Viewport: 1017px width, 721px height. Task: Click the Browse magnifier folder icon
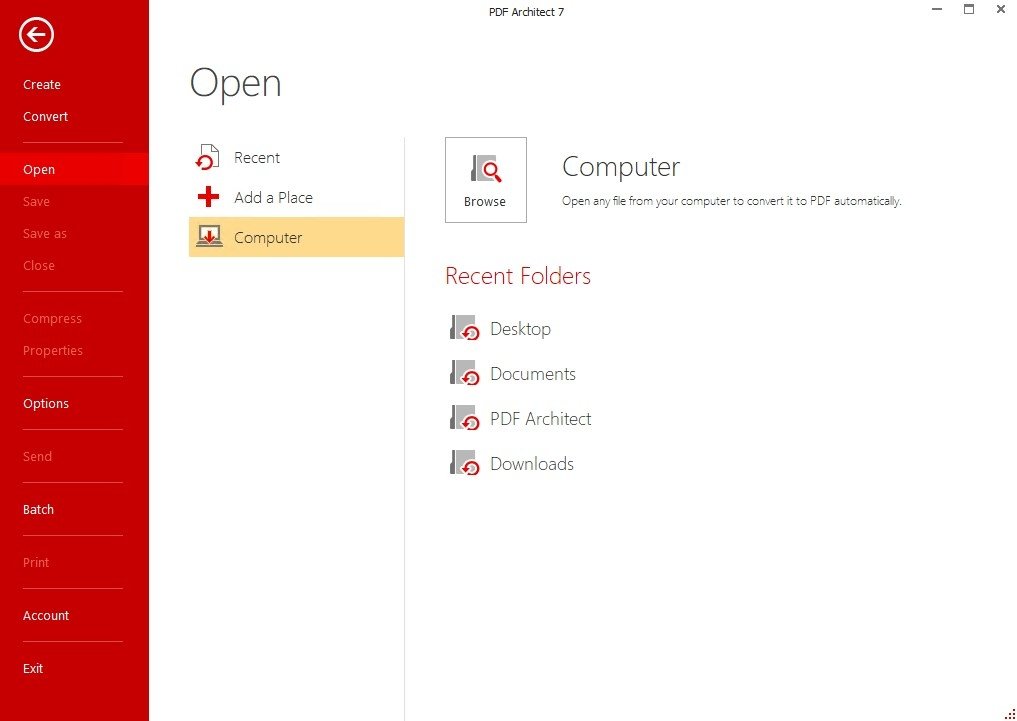coord(486,169)
